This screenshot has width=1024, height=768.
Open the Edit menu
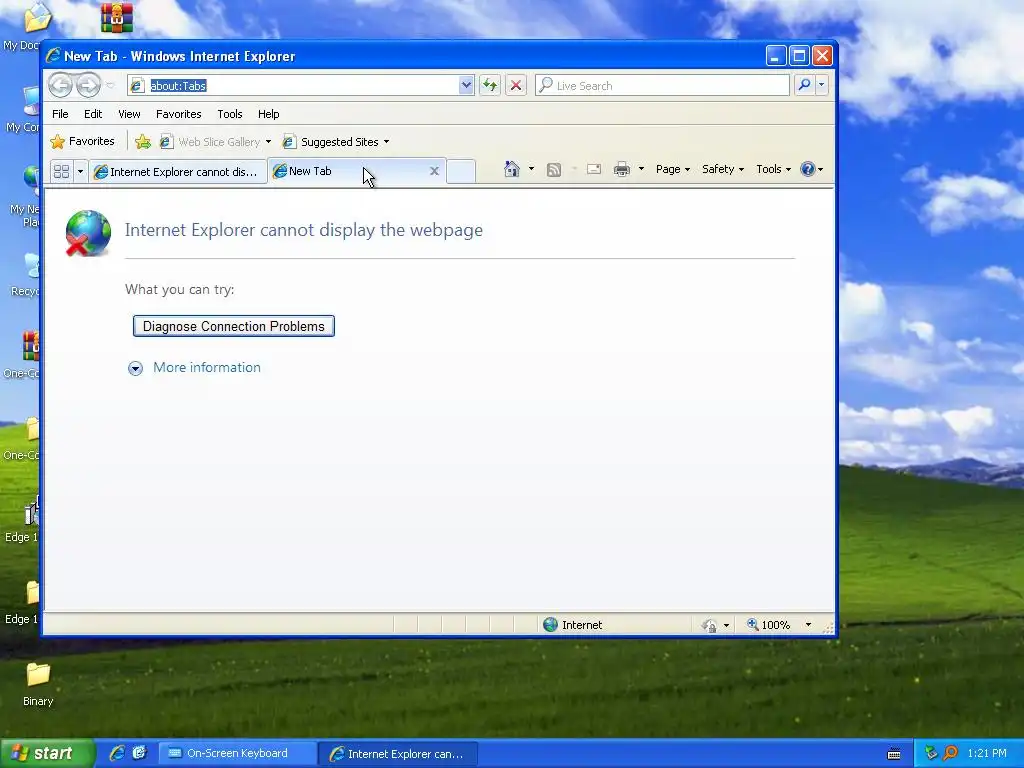(x=93, y=114)
